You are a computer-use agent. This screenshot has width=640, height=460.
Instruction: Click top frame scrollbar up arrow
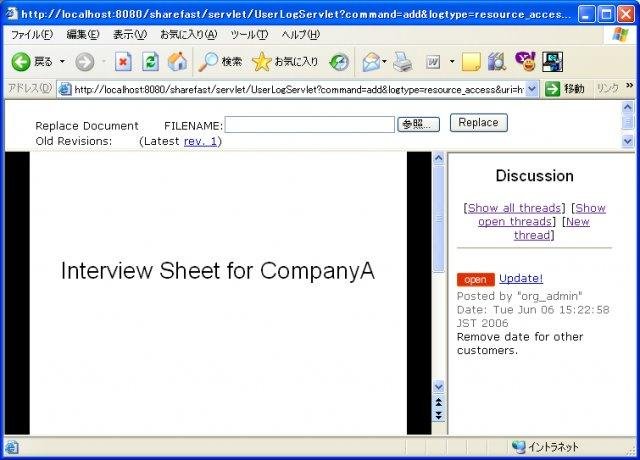(627, 107)
